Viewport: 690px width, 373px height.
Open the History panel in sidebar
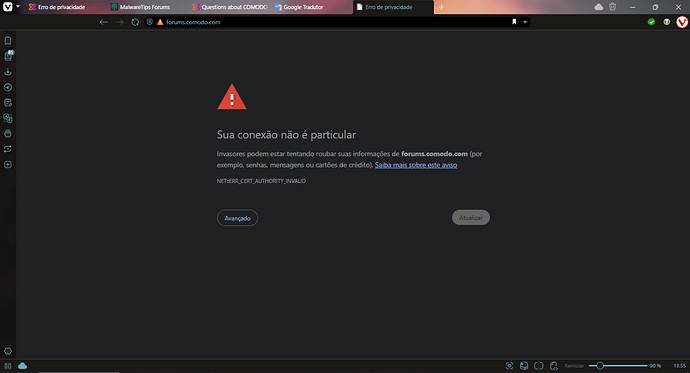click(x=8, y=87)
